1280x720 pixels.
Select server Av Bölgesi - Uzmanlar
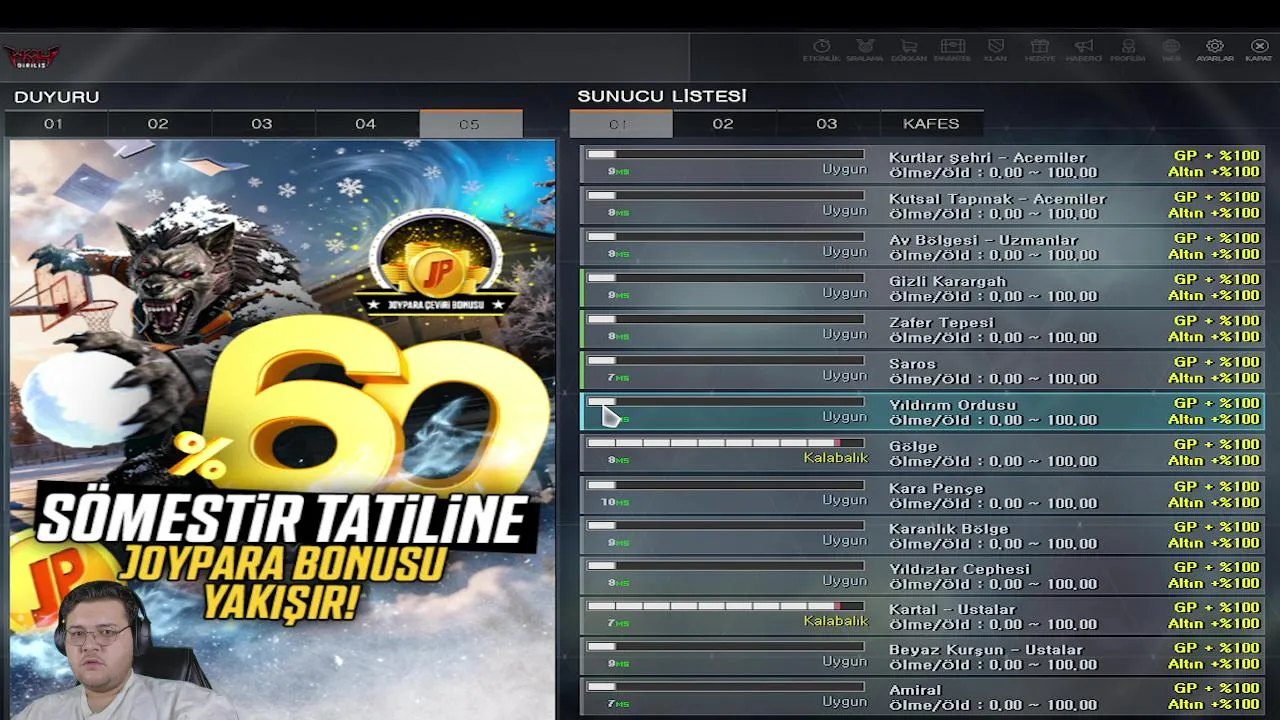922,247
